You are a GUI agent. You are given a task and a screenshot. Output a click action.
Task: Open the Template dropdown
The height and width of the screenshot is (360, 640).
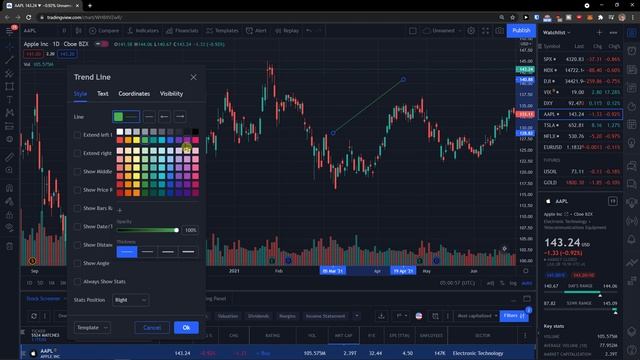(92, 327)
